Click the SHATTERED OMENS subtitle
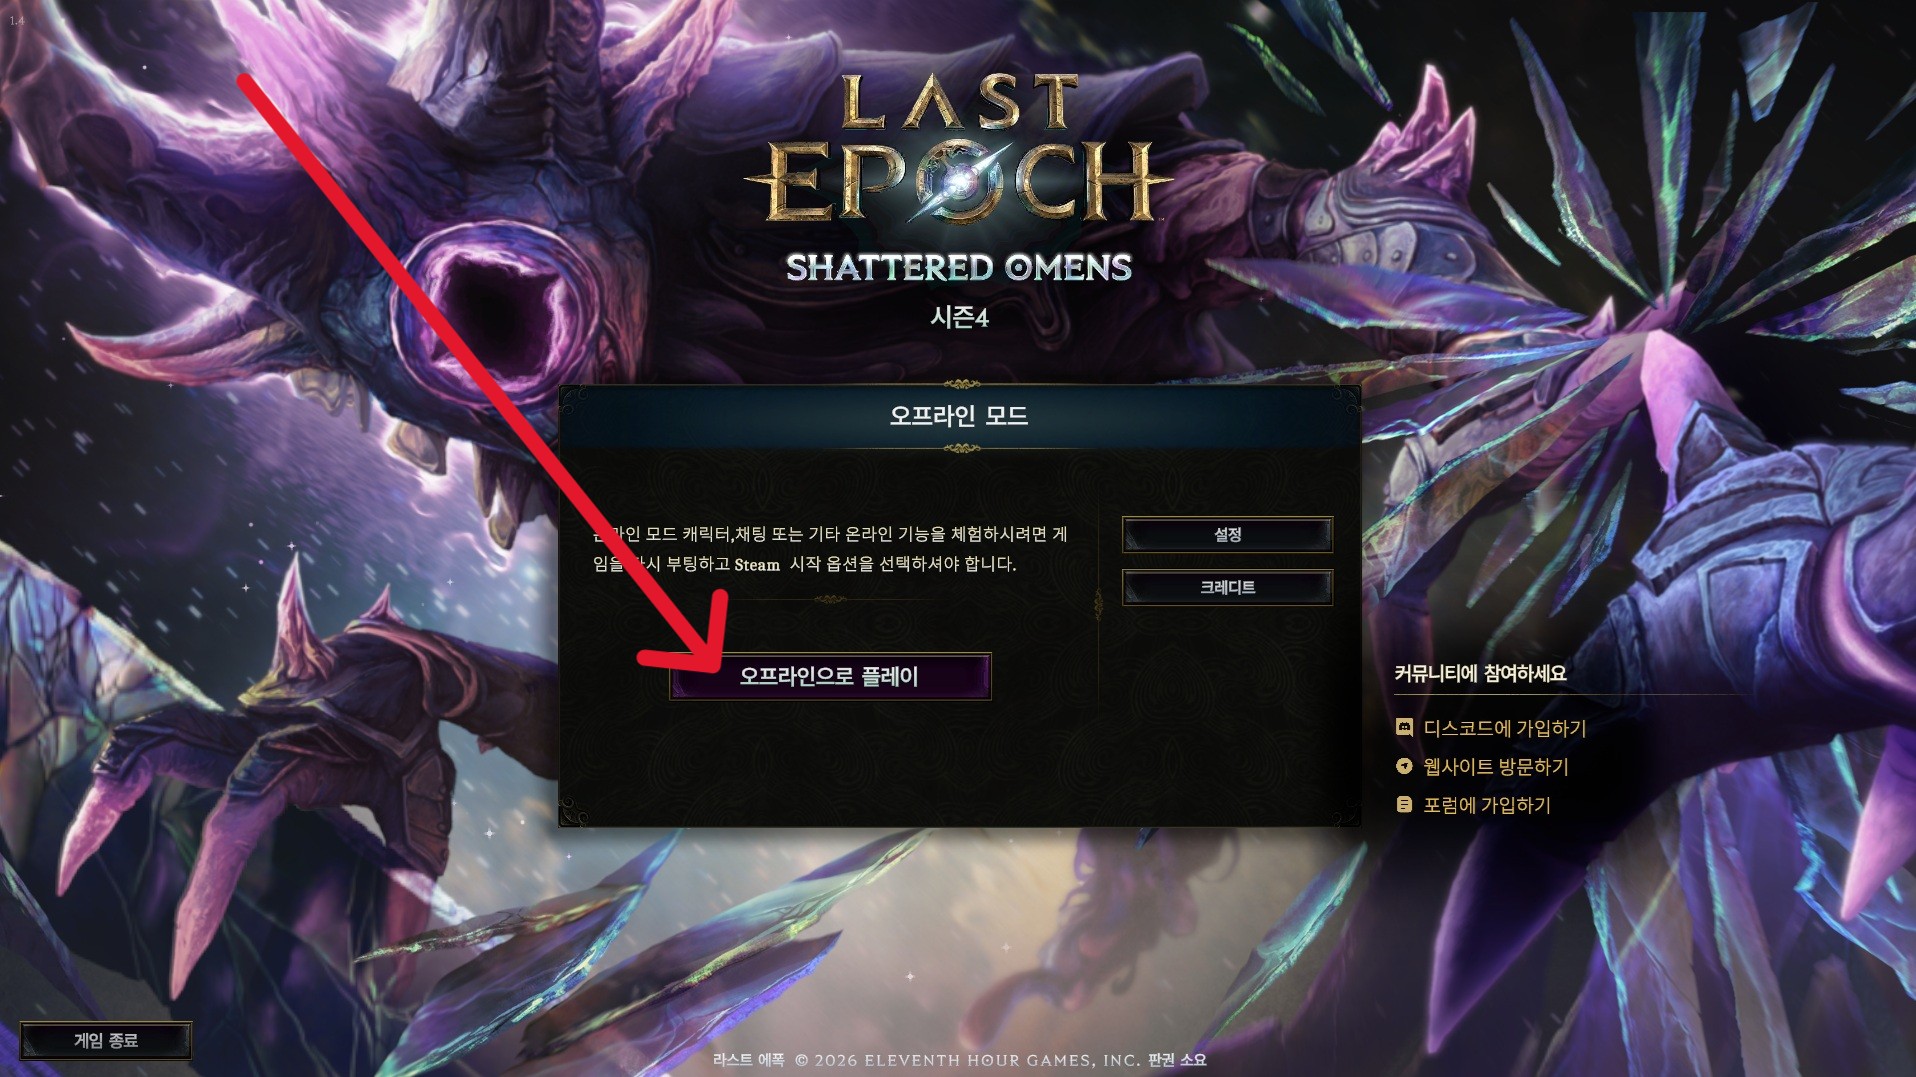The image size is (1916, 1077). click(959, 267)
